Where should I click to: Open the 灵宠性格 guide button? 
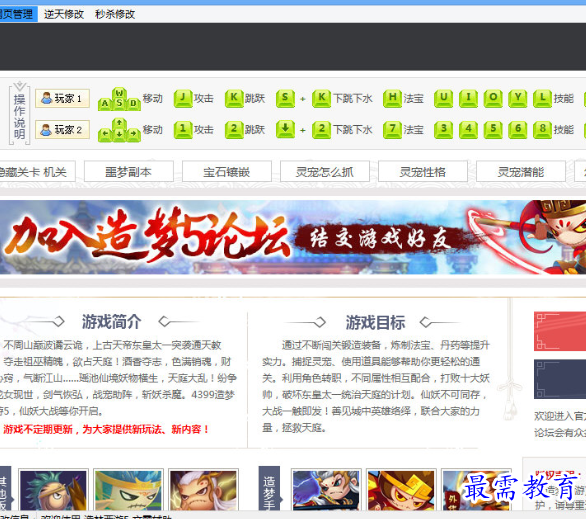(x=423, y=172)
